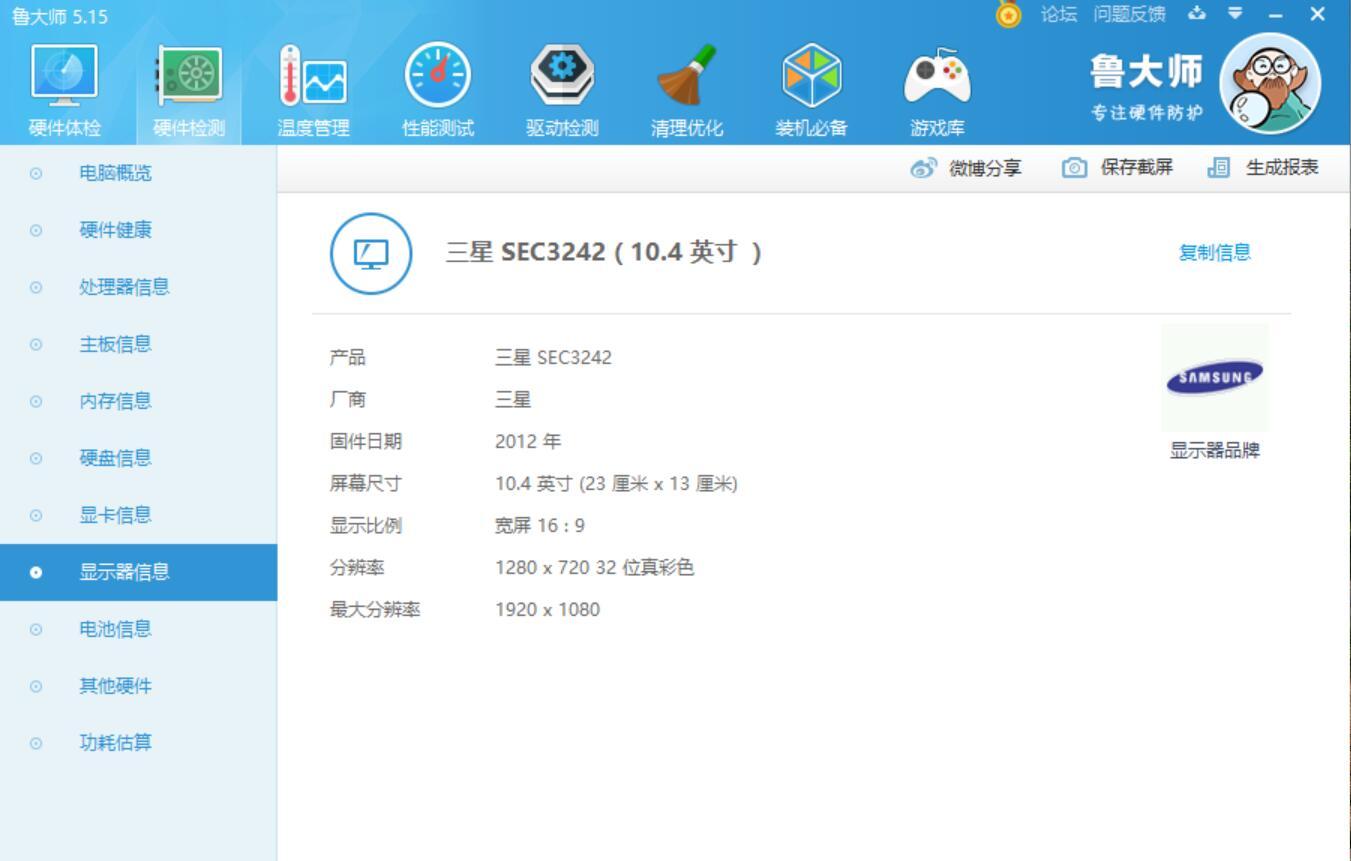1351x861 pixels.
Task: Select 主板信息 in sidebar
Action: (138, 344)
